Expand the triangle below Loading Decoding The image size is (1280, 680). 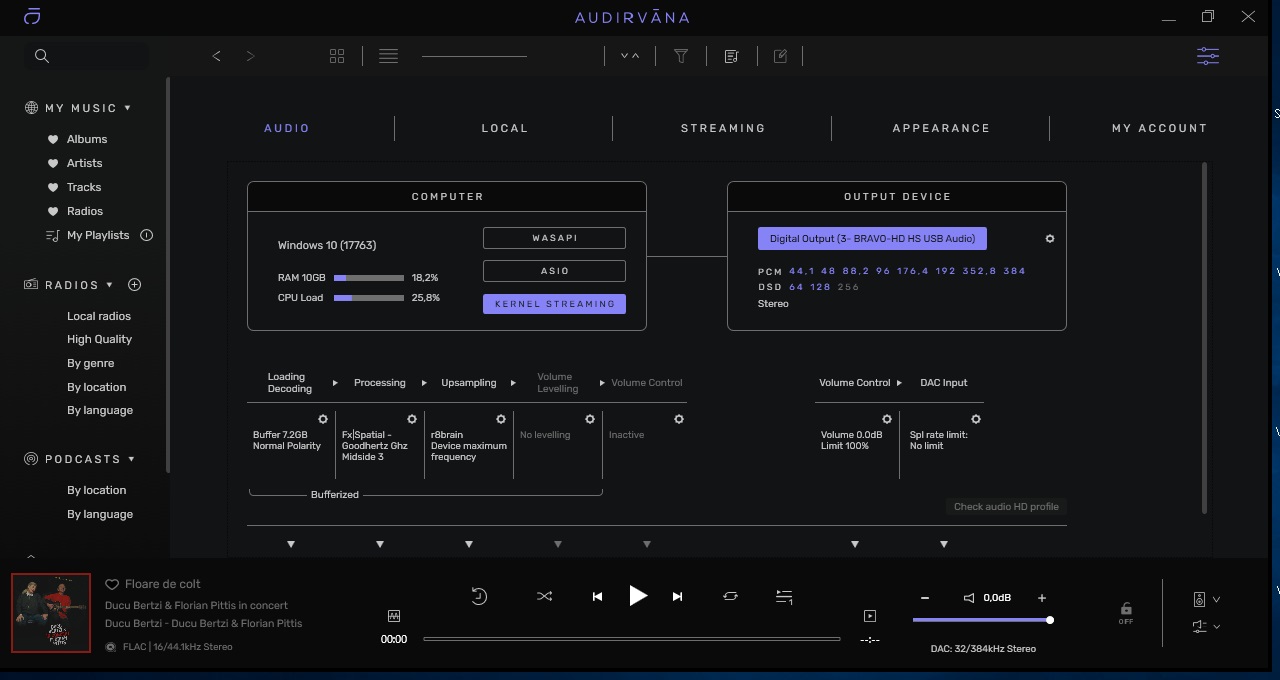(291, 544)
